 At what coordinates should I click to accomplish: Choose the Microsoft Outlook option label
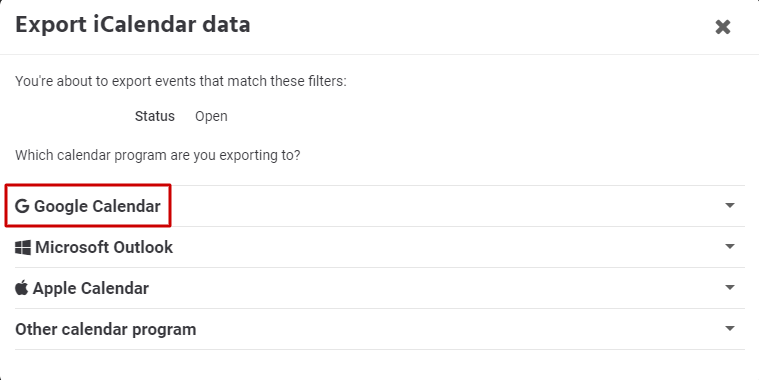(x=104, y=247)
